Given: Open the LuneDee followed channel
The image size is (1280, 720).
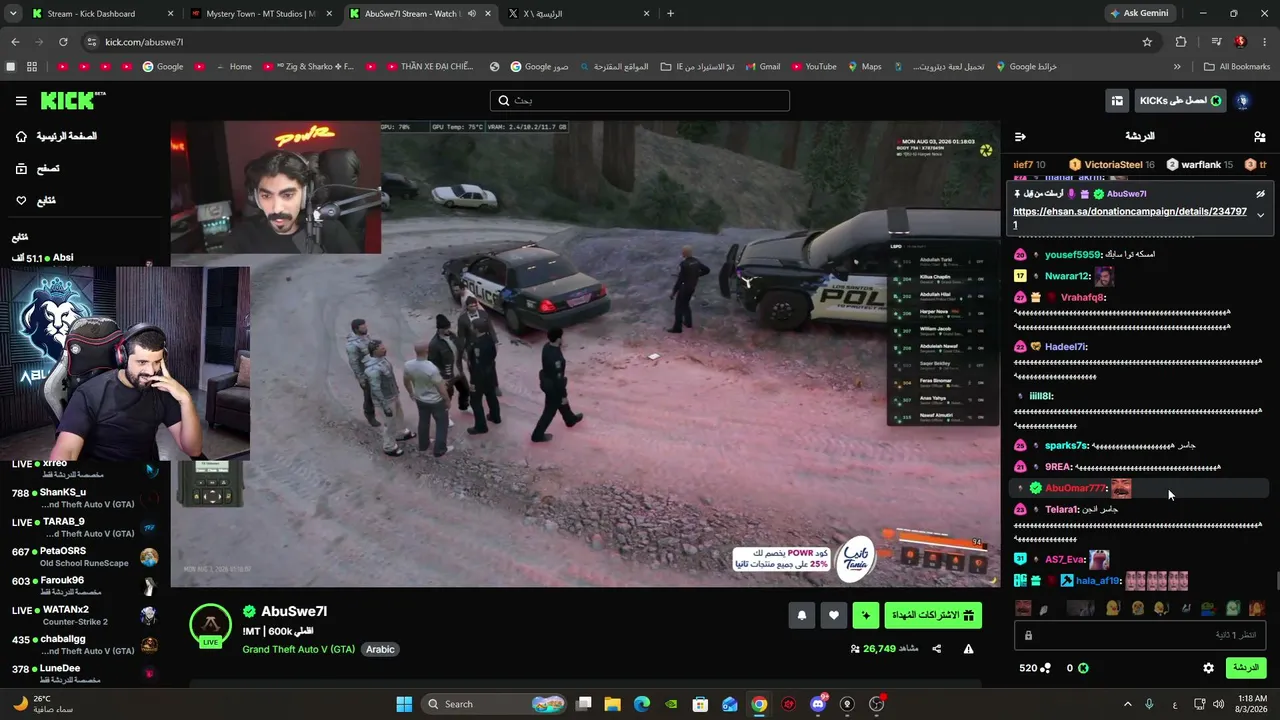Looking at the screenshot, I should pyautogui.click(x=85, y=674).
